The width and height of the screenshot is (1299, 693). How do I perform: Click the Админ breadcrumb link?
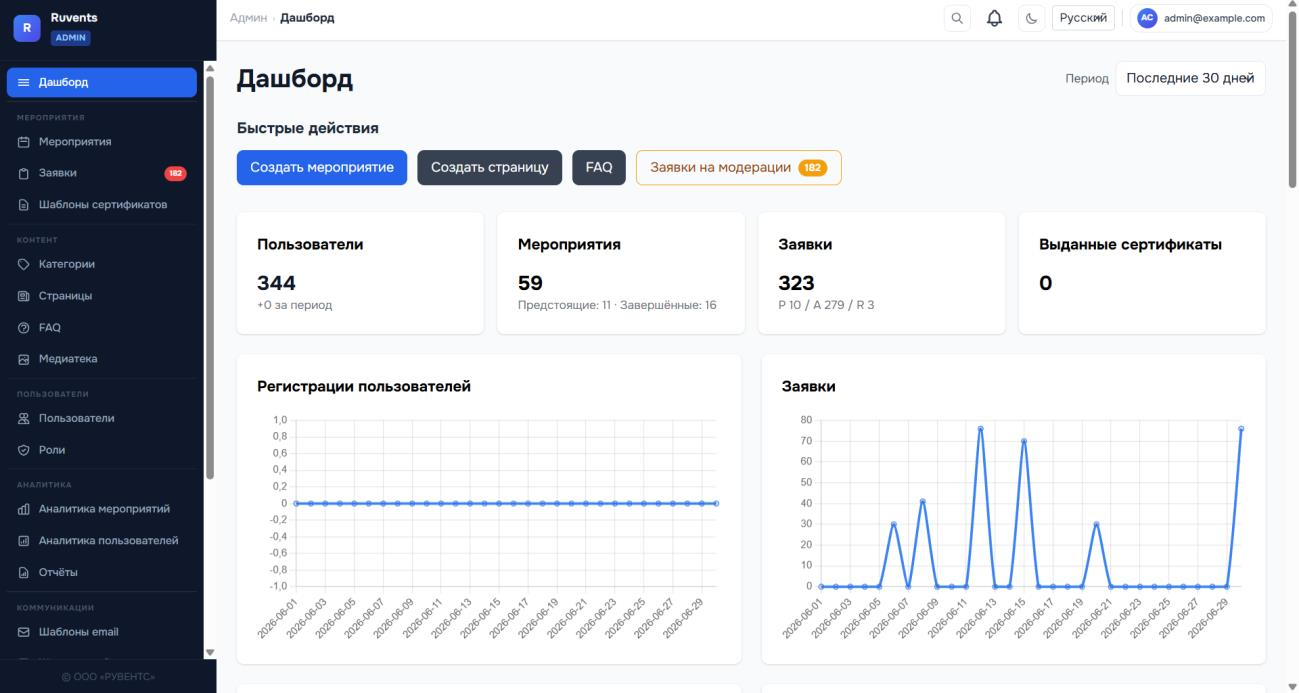coord(248,18)
